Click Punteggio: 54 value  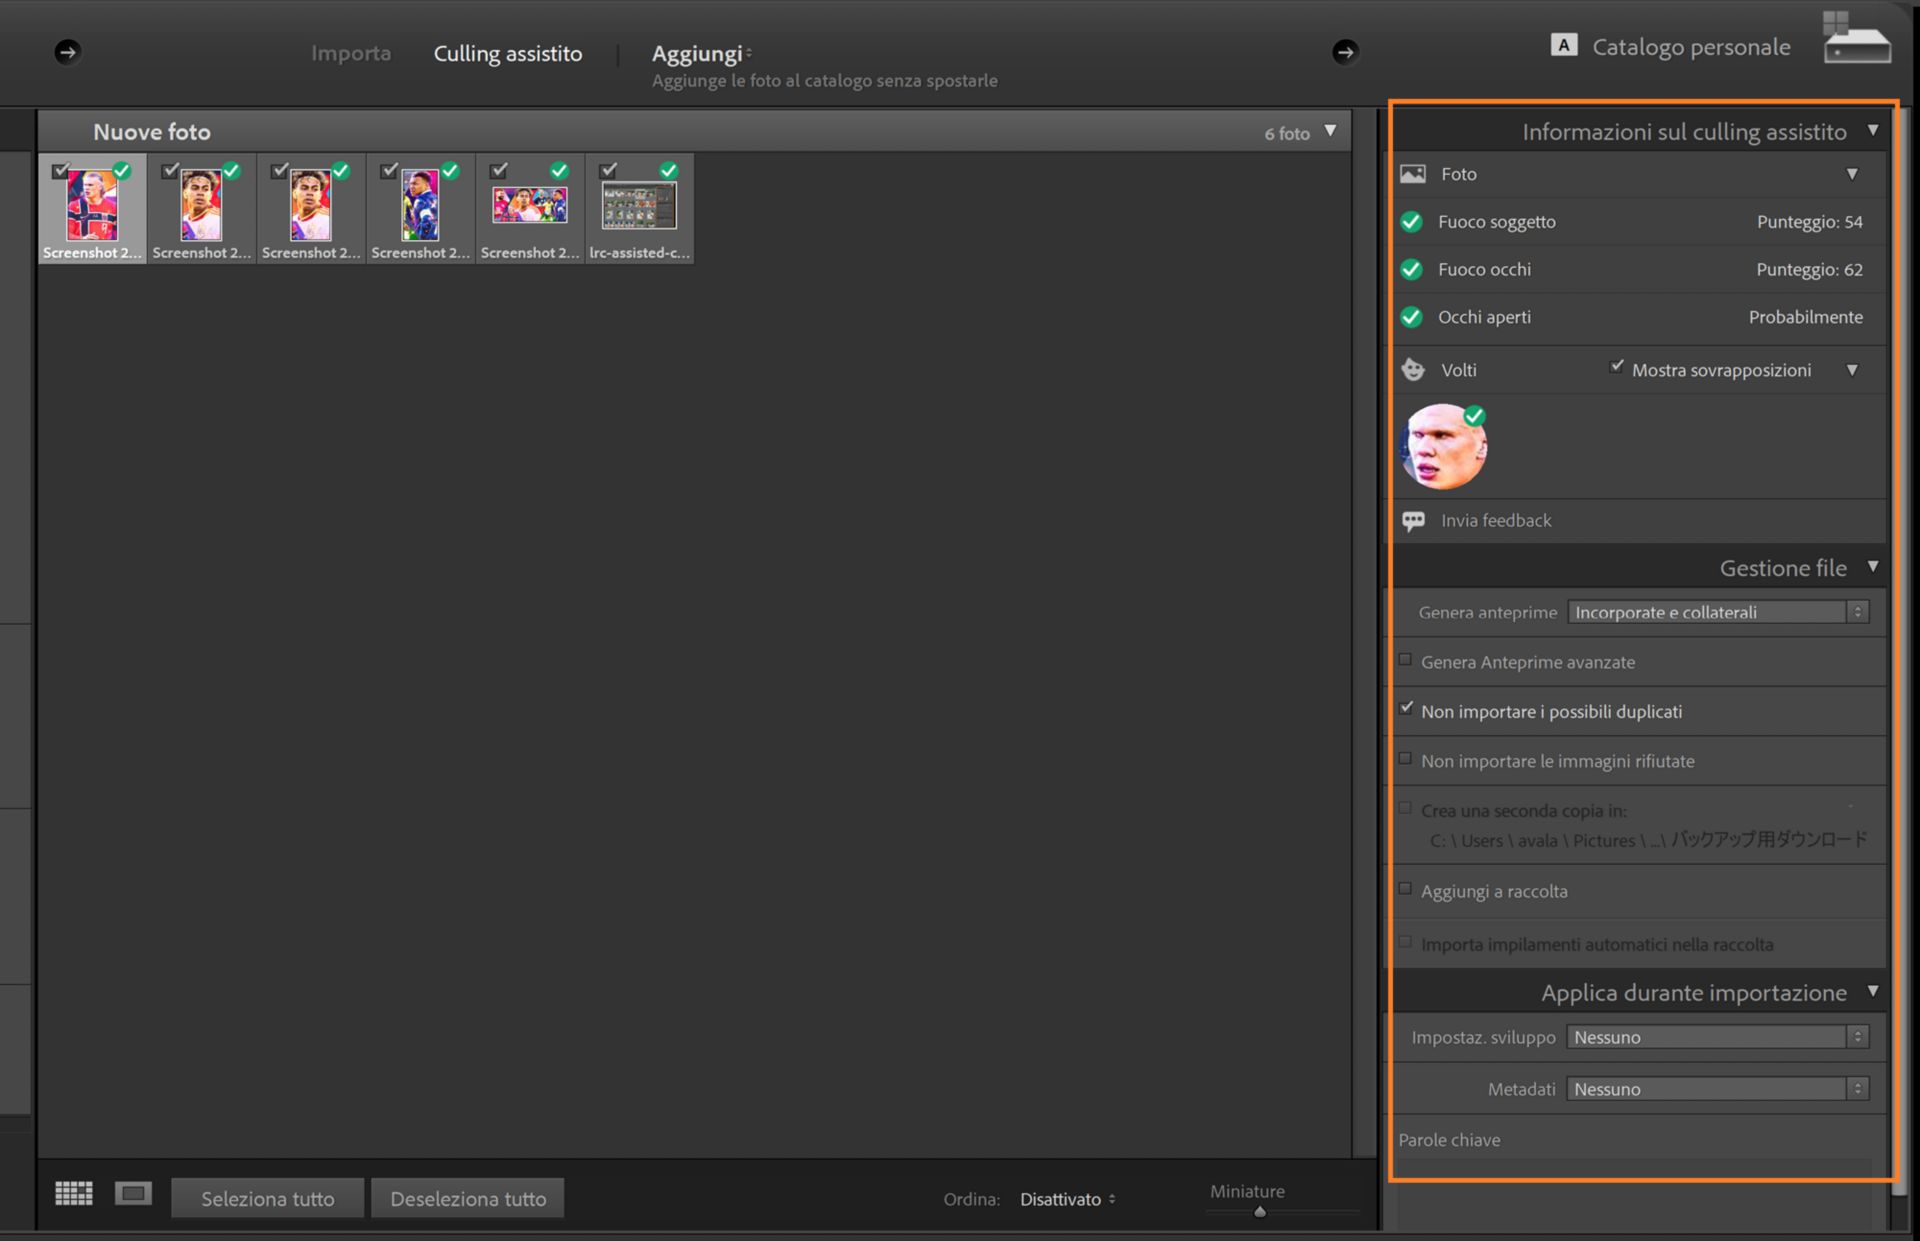[1810, 222]
